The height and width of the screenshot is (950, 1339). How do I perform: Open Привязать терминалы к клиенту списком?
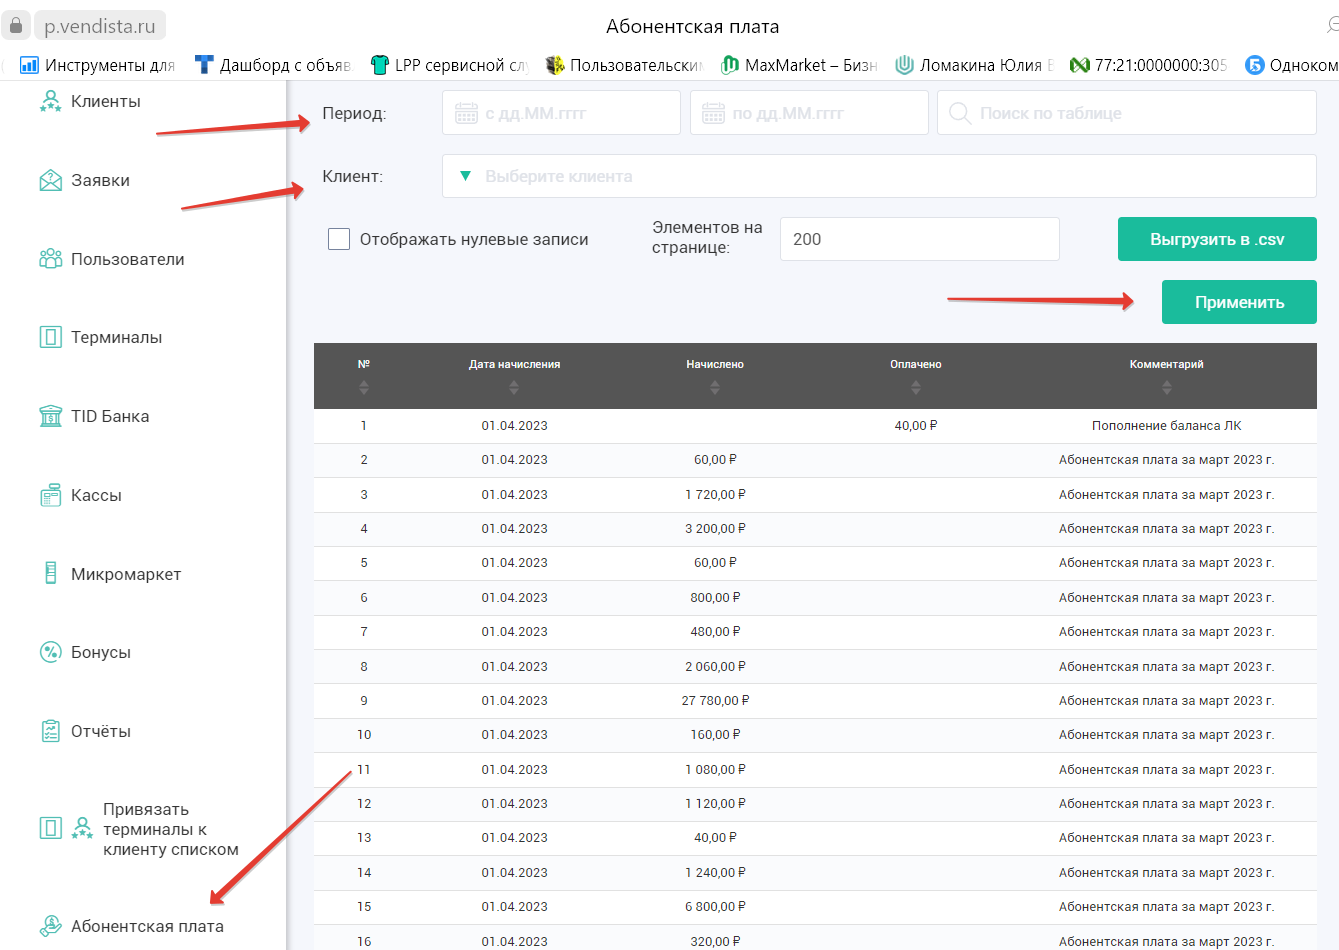click(x=171, y=829)
